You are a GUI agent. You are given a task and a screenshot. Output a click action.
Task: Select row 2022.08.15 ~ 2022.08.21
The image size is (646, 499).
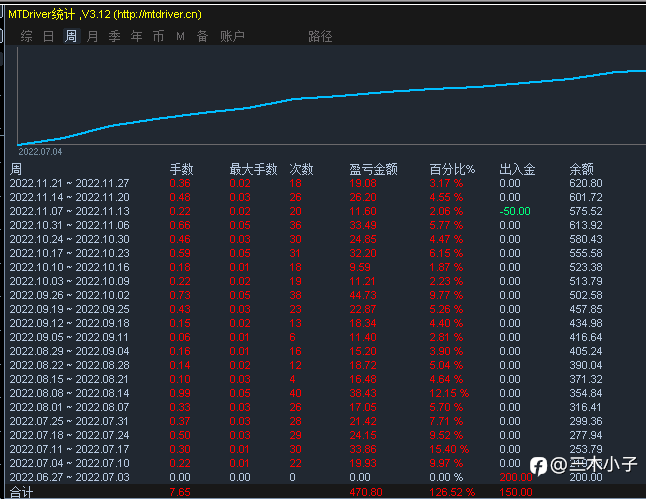click(x=306, y=379)
